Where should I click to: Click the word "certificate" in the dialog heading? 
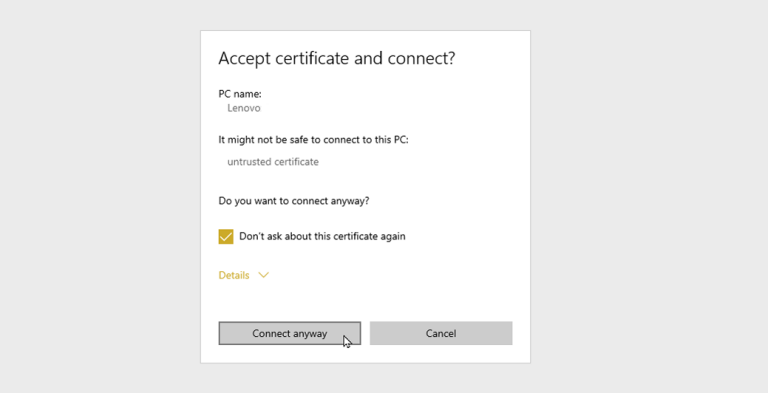click(312, 58)
